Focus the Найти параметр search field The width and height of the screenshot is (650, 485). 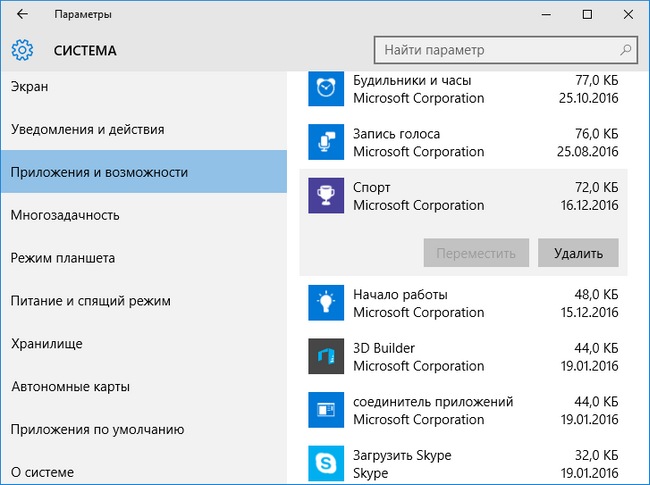506,50
